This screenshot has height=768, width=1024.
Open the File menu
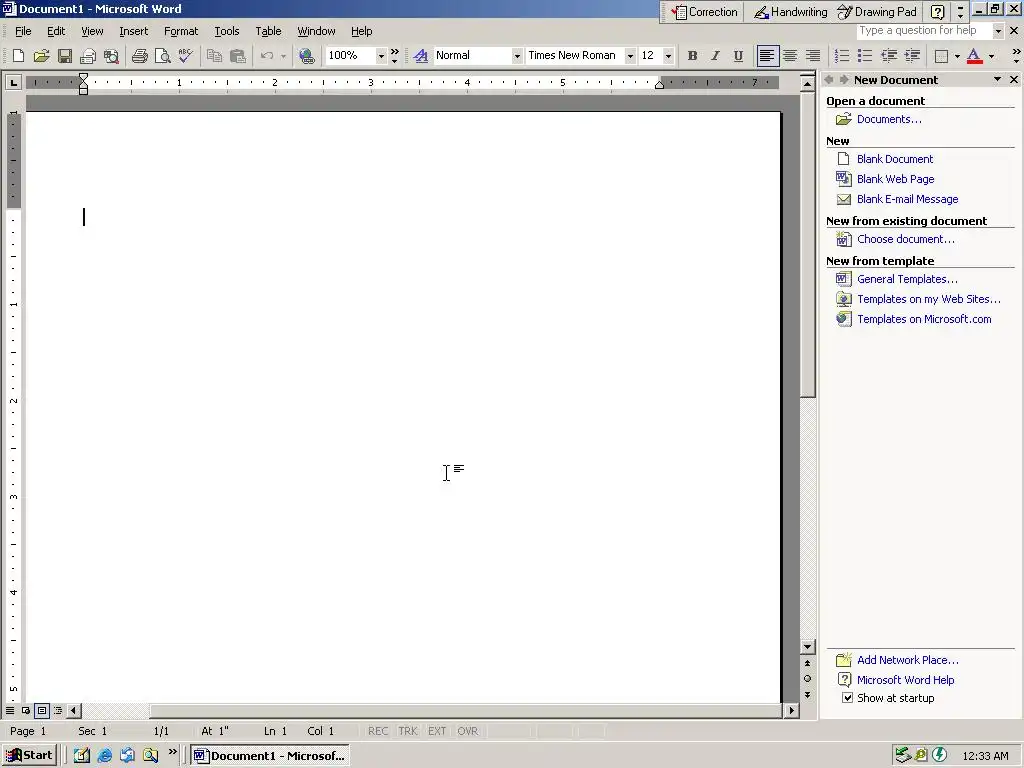[23, 31]
